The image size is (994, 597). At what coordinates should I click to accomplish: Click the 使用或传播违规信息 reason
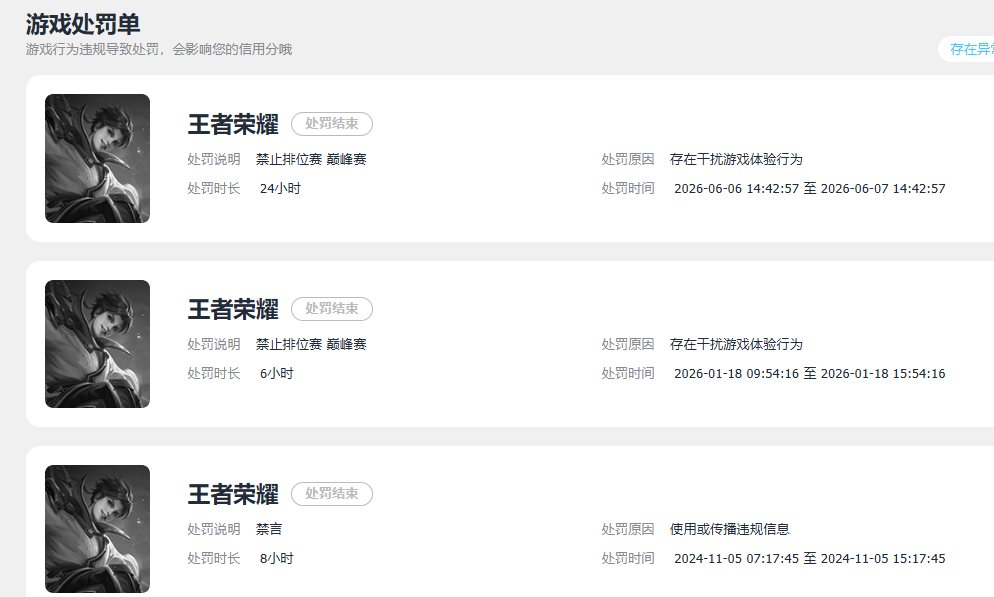[730, 529]
